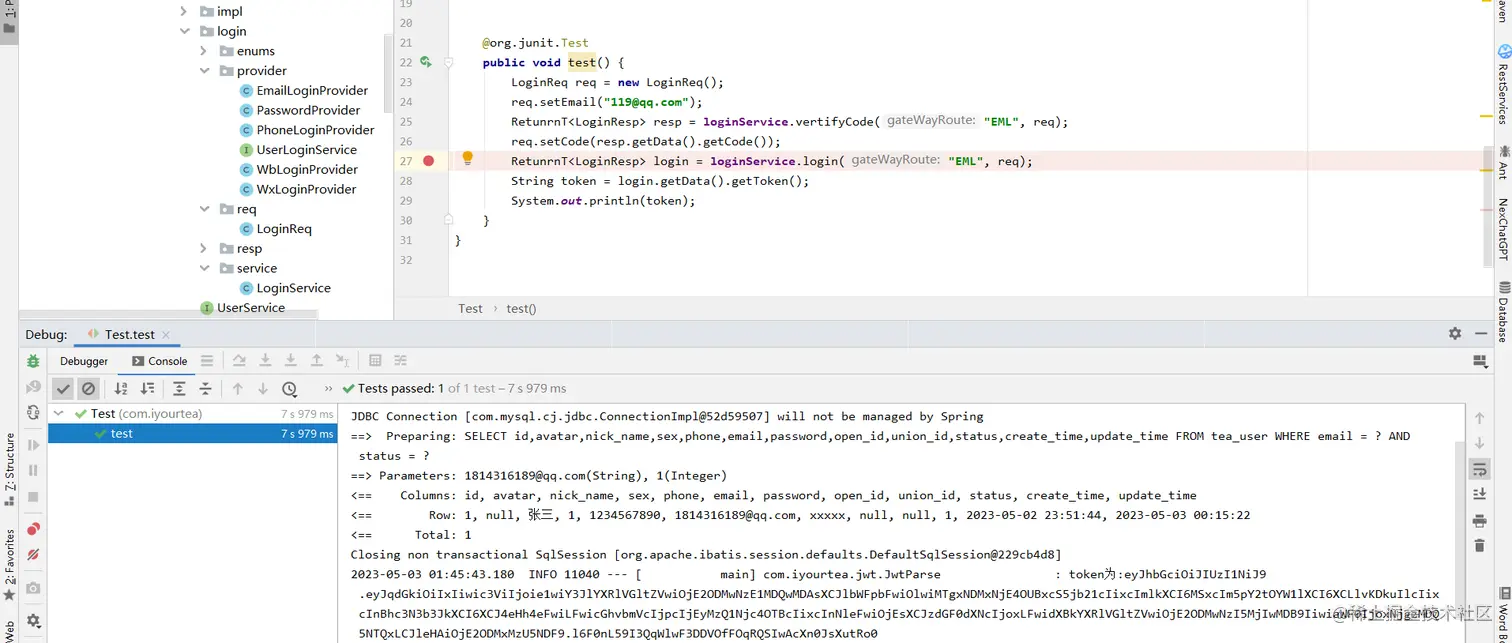Open the Favorites tool window tab
Screen dimensions: 1512x643
(9, 565)
